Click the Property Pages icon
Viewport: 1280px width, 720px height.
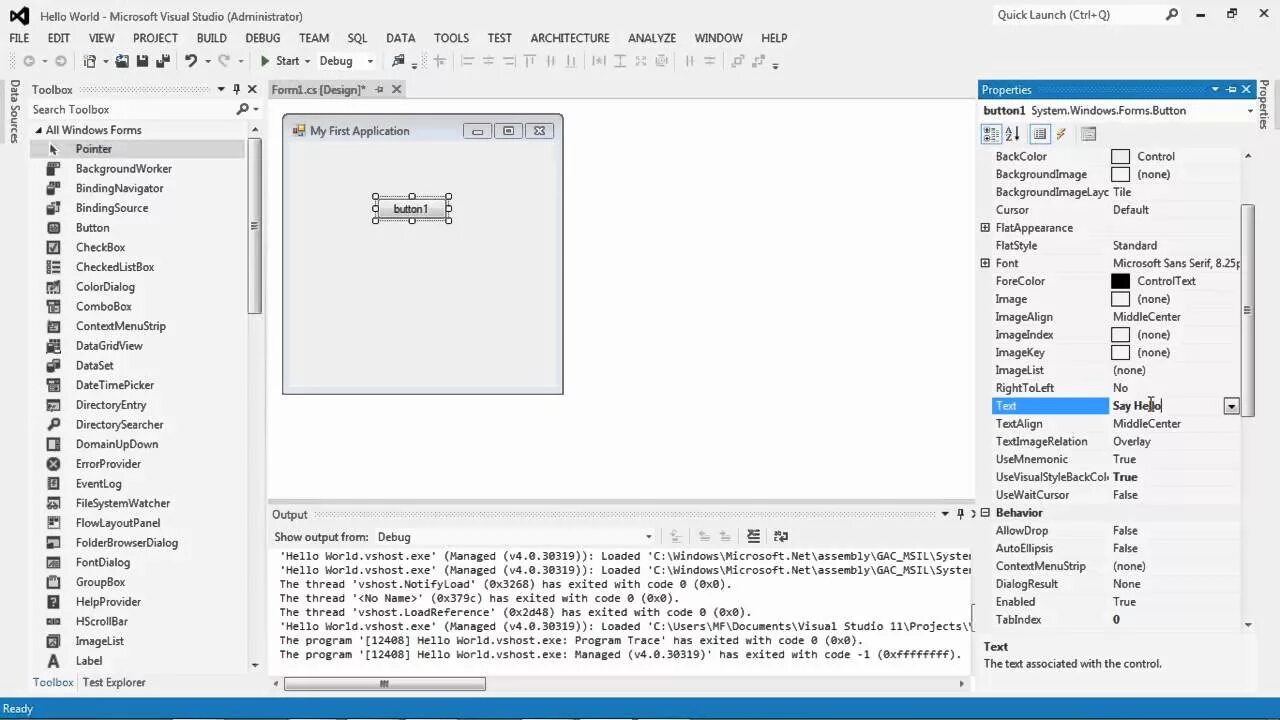click(x=1089, y=133)
